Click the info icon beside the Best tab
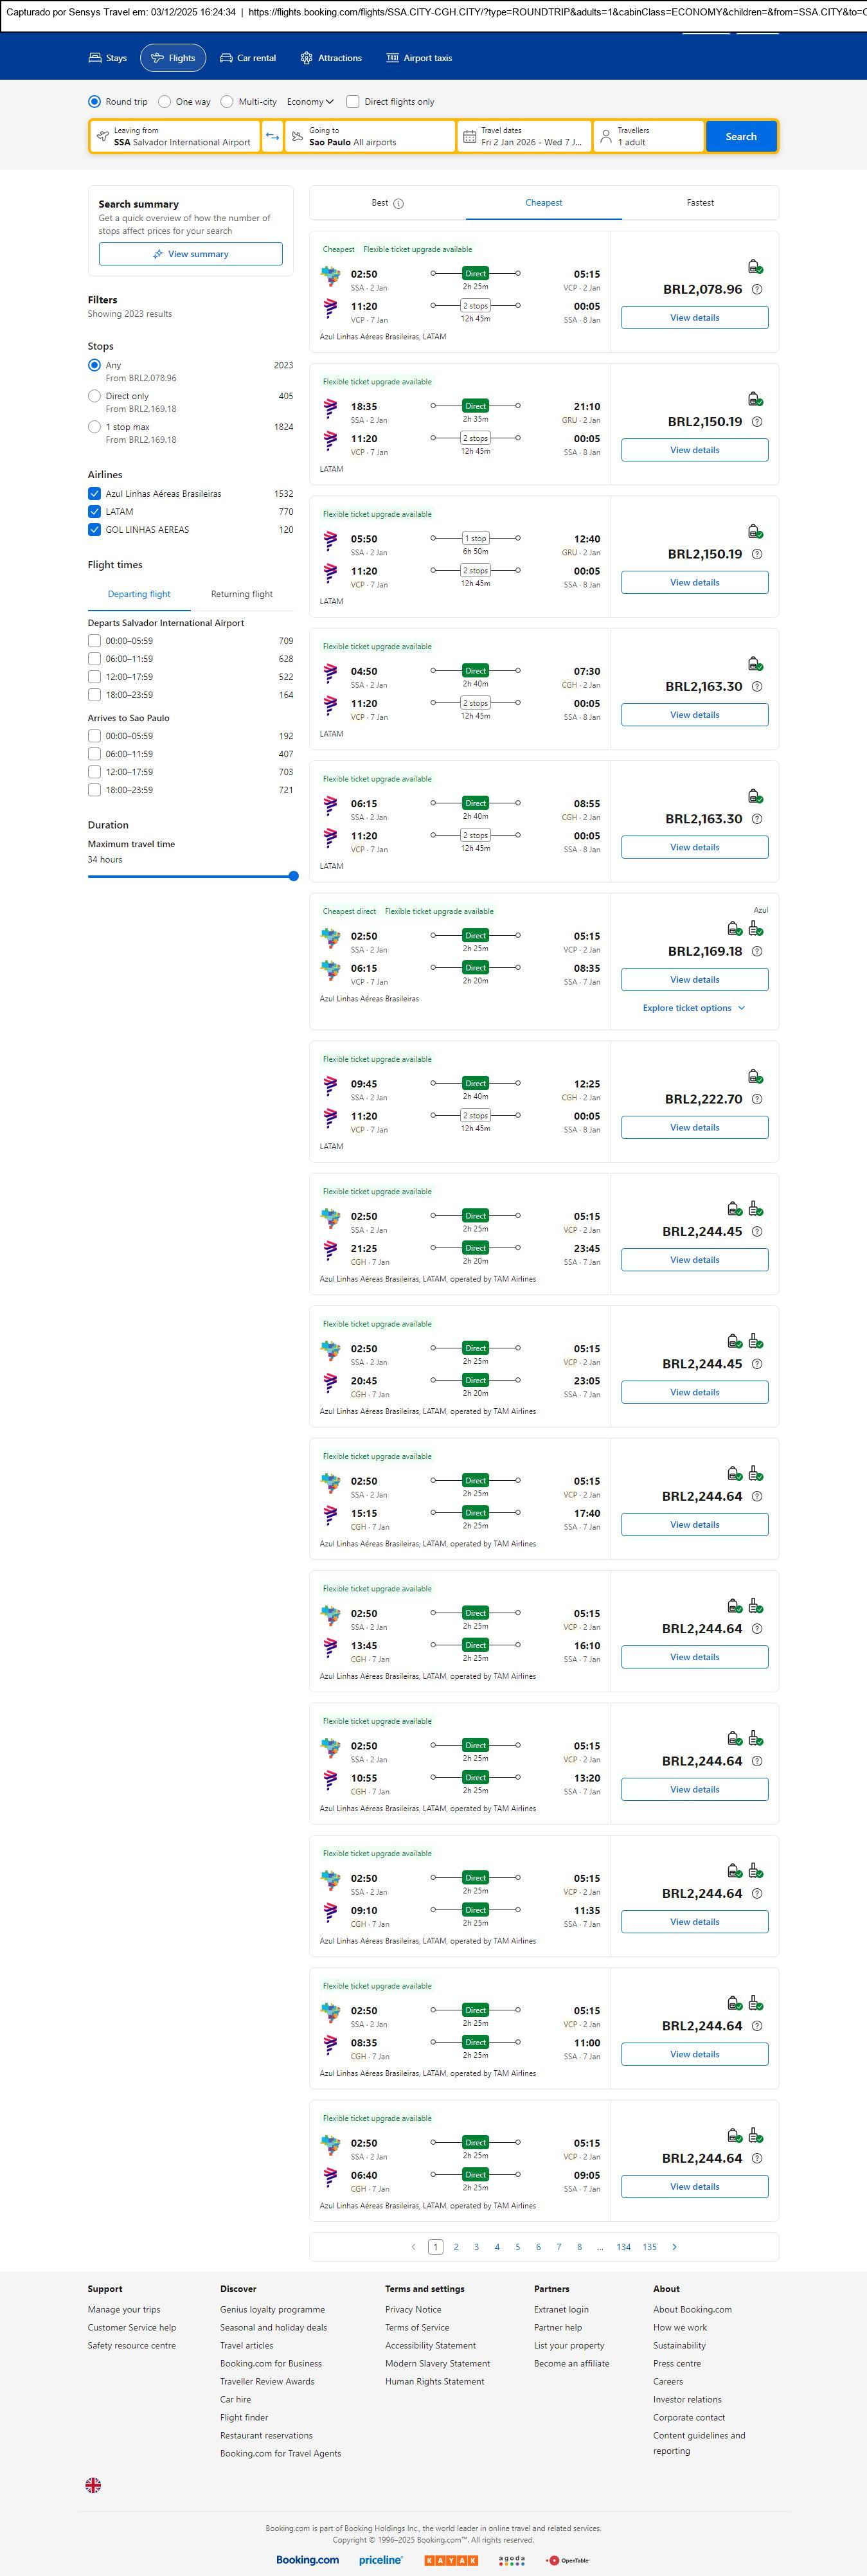Viewport: 867px width, 2576px height. pyautogui.click(x=399, y=204)
